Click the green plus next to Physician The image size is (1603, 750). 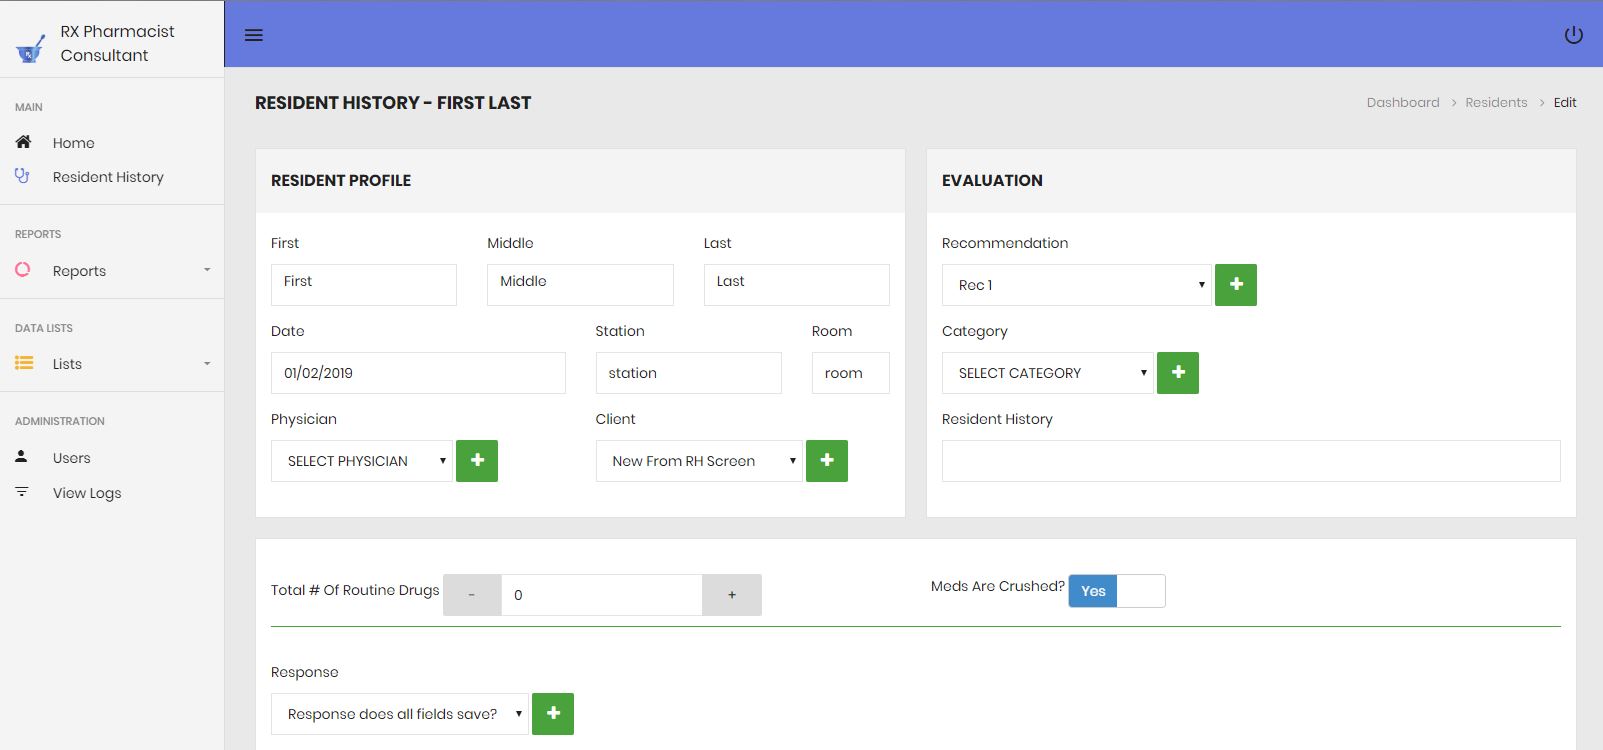[477, 461]
